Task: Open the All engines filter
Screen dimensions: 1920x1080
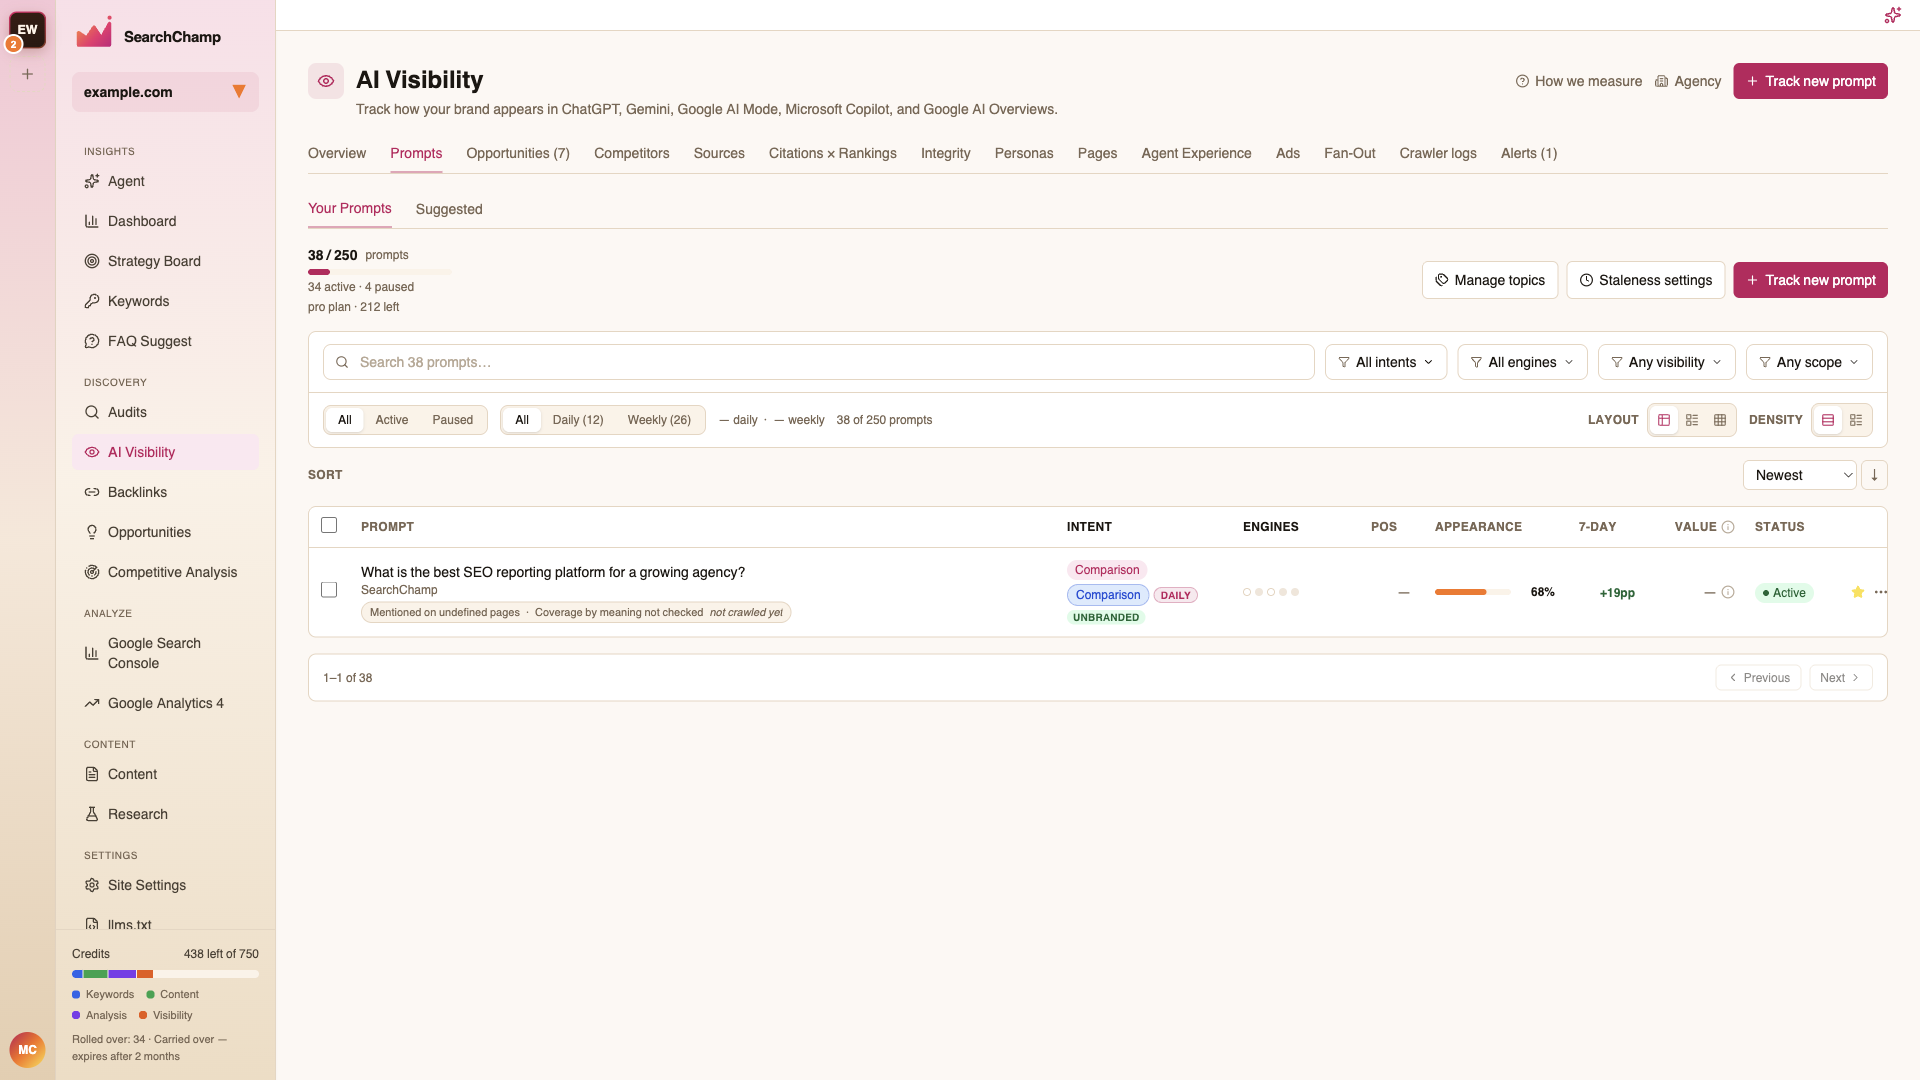Action: tap(1522, 362)
